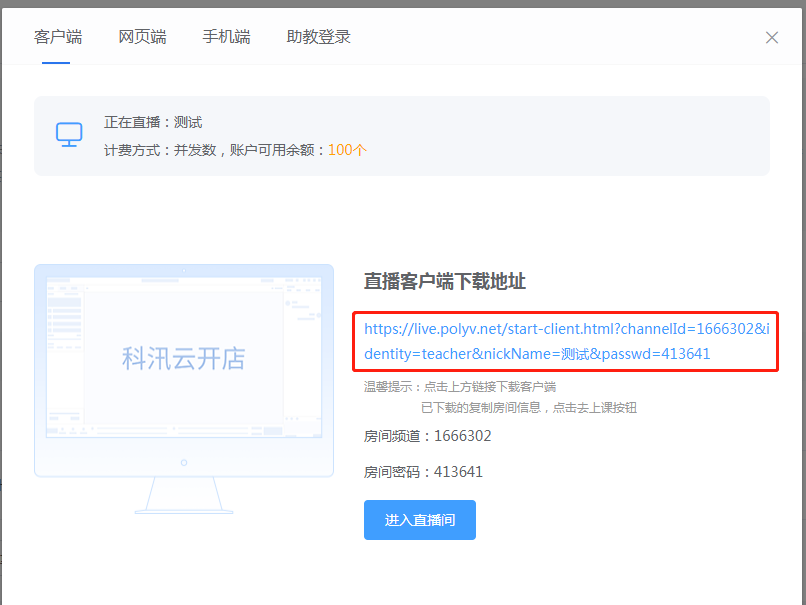
Task: Click the orange 100个 balance text
Action: (347, 148)
